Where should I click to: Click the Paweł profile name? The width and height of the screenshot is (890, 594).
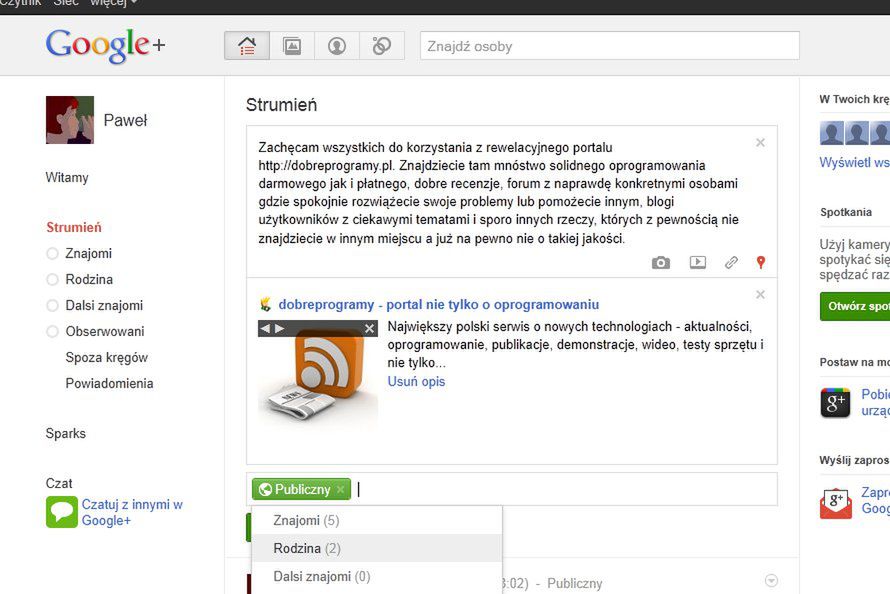(x=125, y=120)
